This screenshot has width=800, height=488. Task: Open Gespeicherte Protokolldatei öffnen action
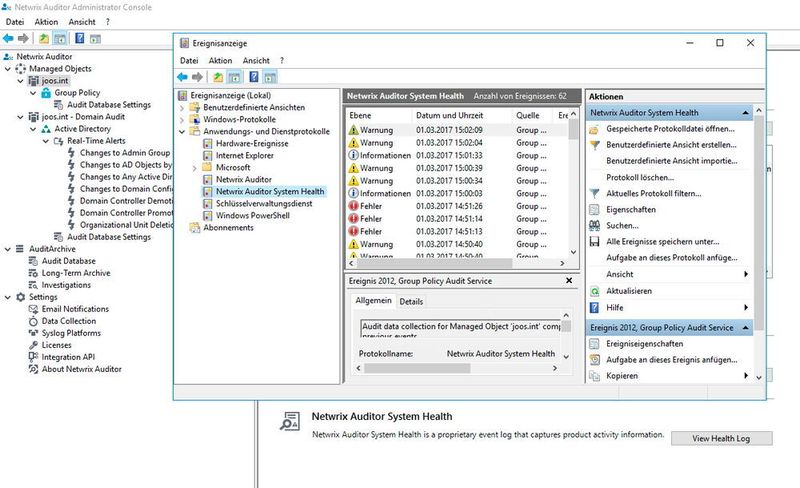tap(670, 129)
